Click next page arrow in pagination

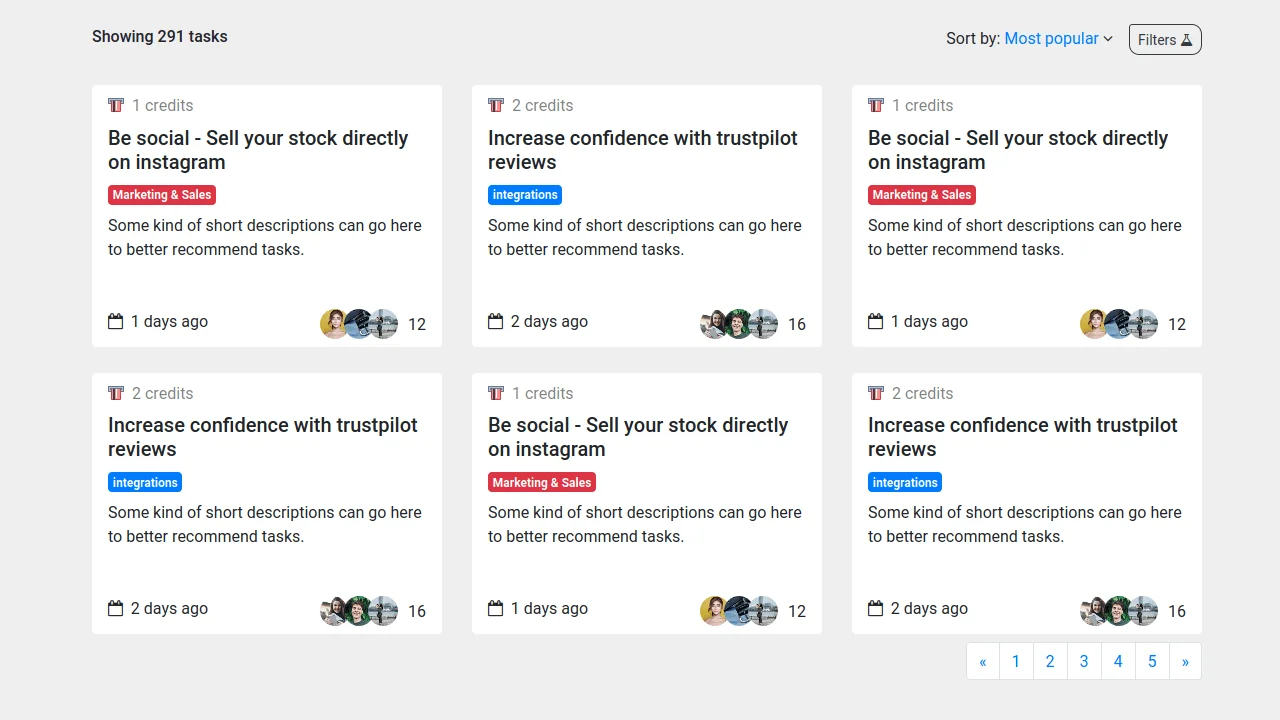coord(1185,661)
